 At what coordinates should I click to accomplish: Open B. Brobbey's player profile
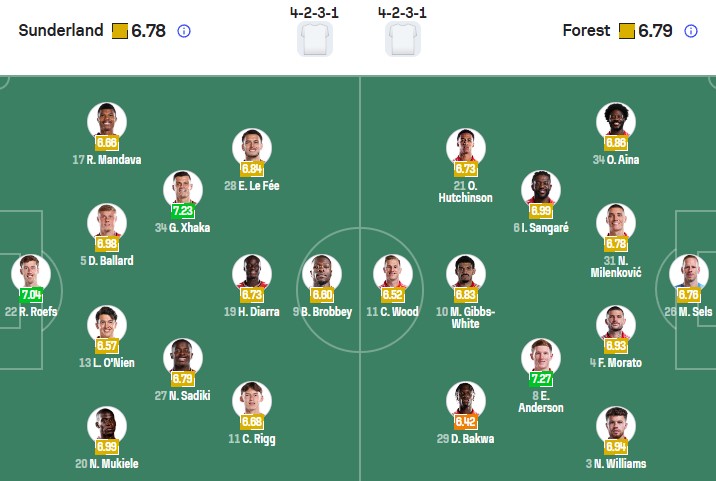tap(322, 273)
